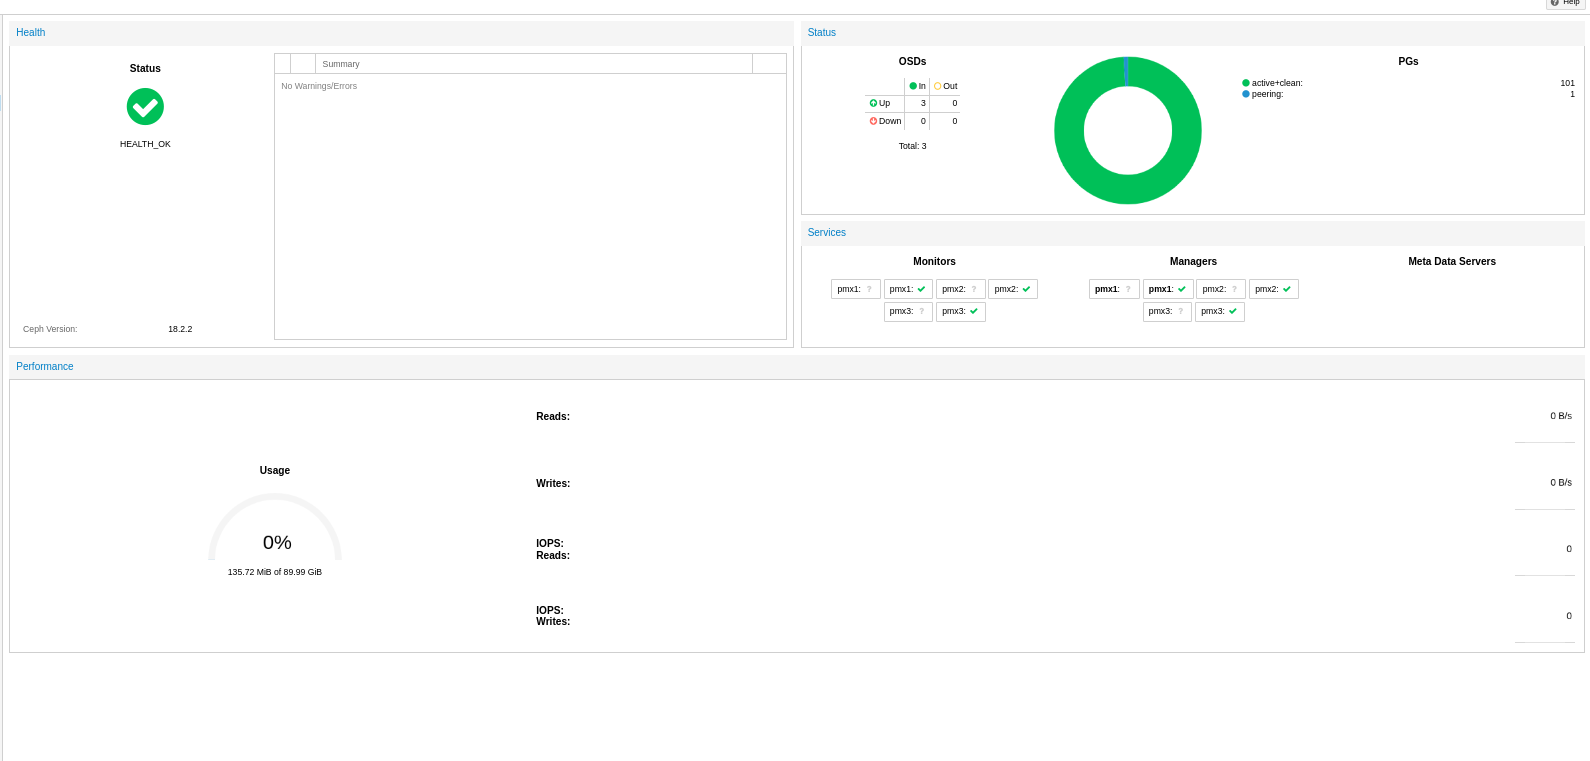Click the red Down arrow icon in OSDs

[x=873, y=121]
